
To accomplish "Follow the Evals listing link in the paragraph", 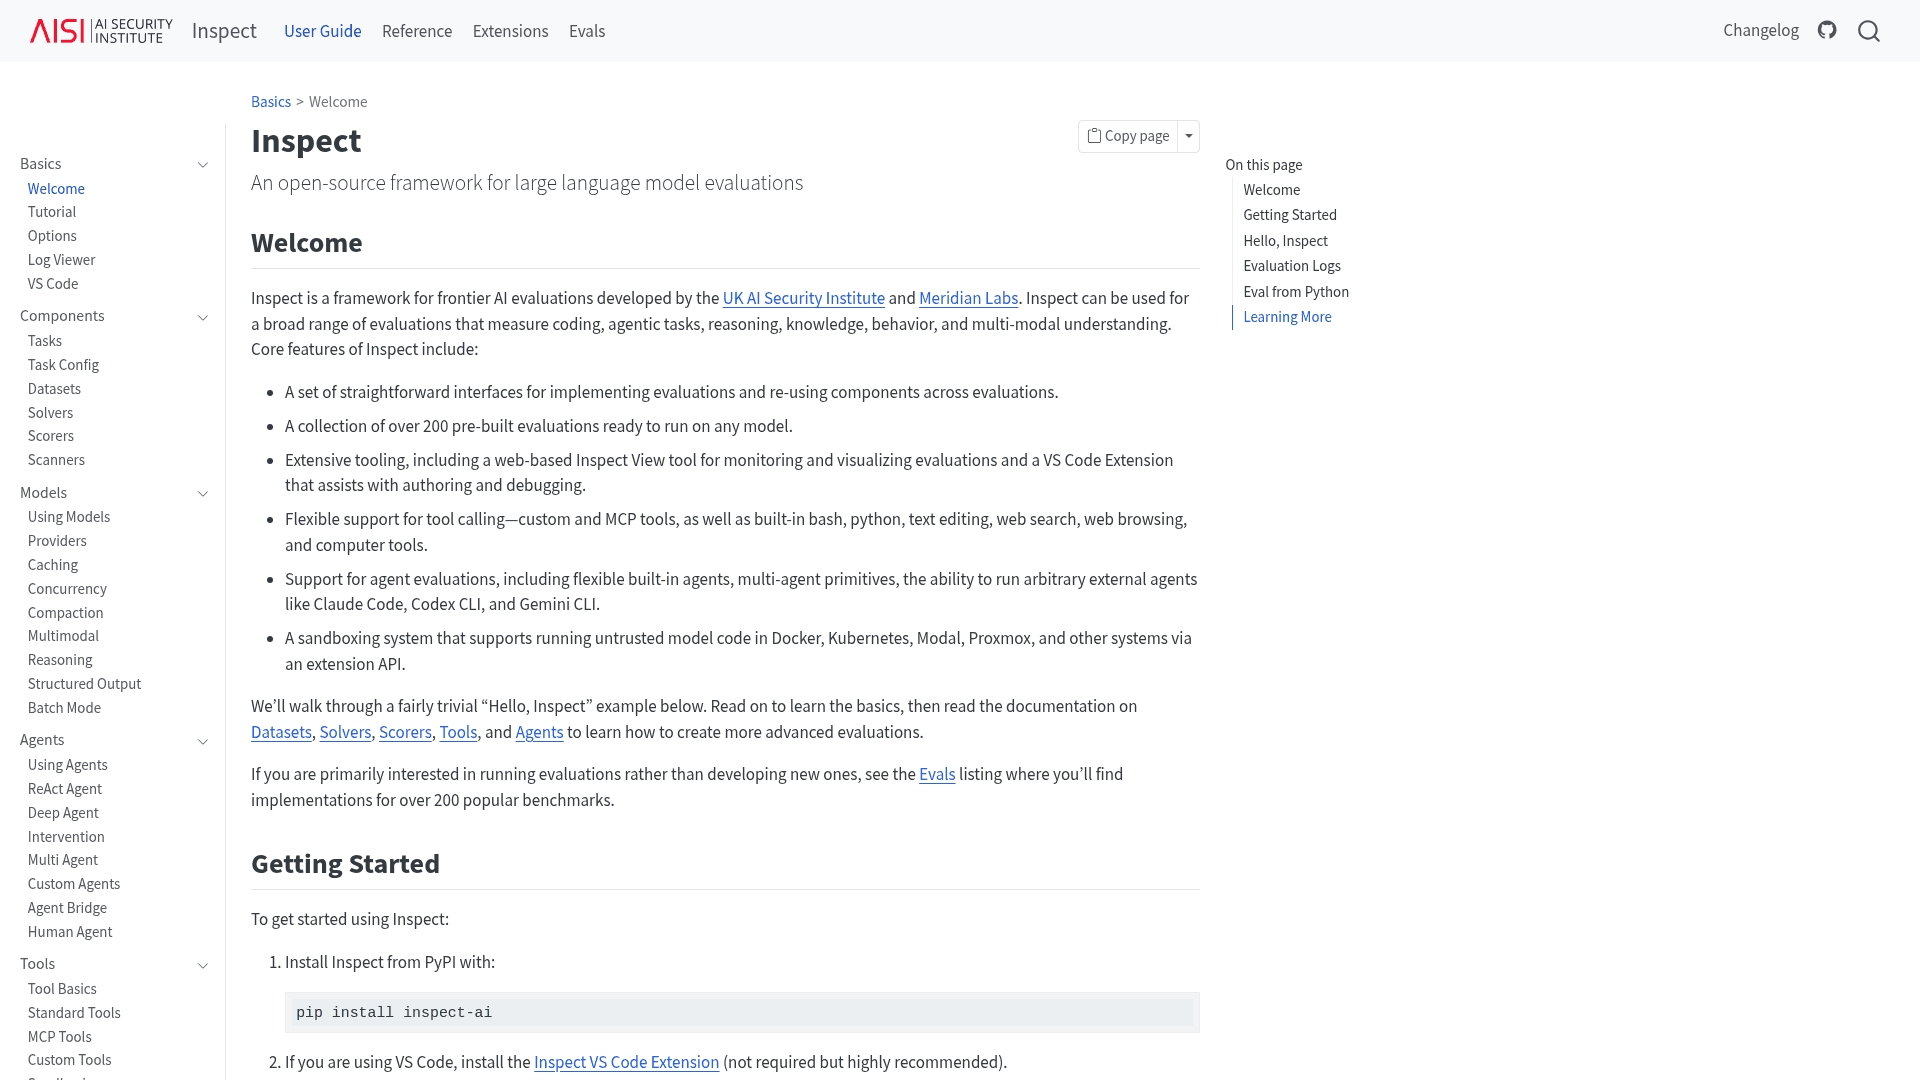I will click(x=937, y=774).
